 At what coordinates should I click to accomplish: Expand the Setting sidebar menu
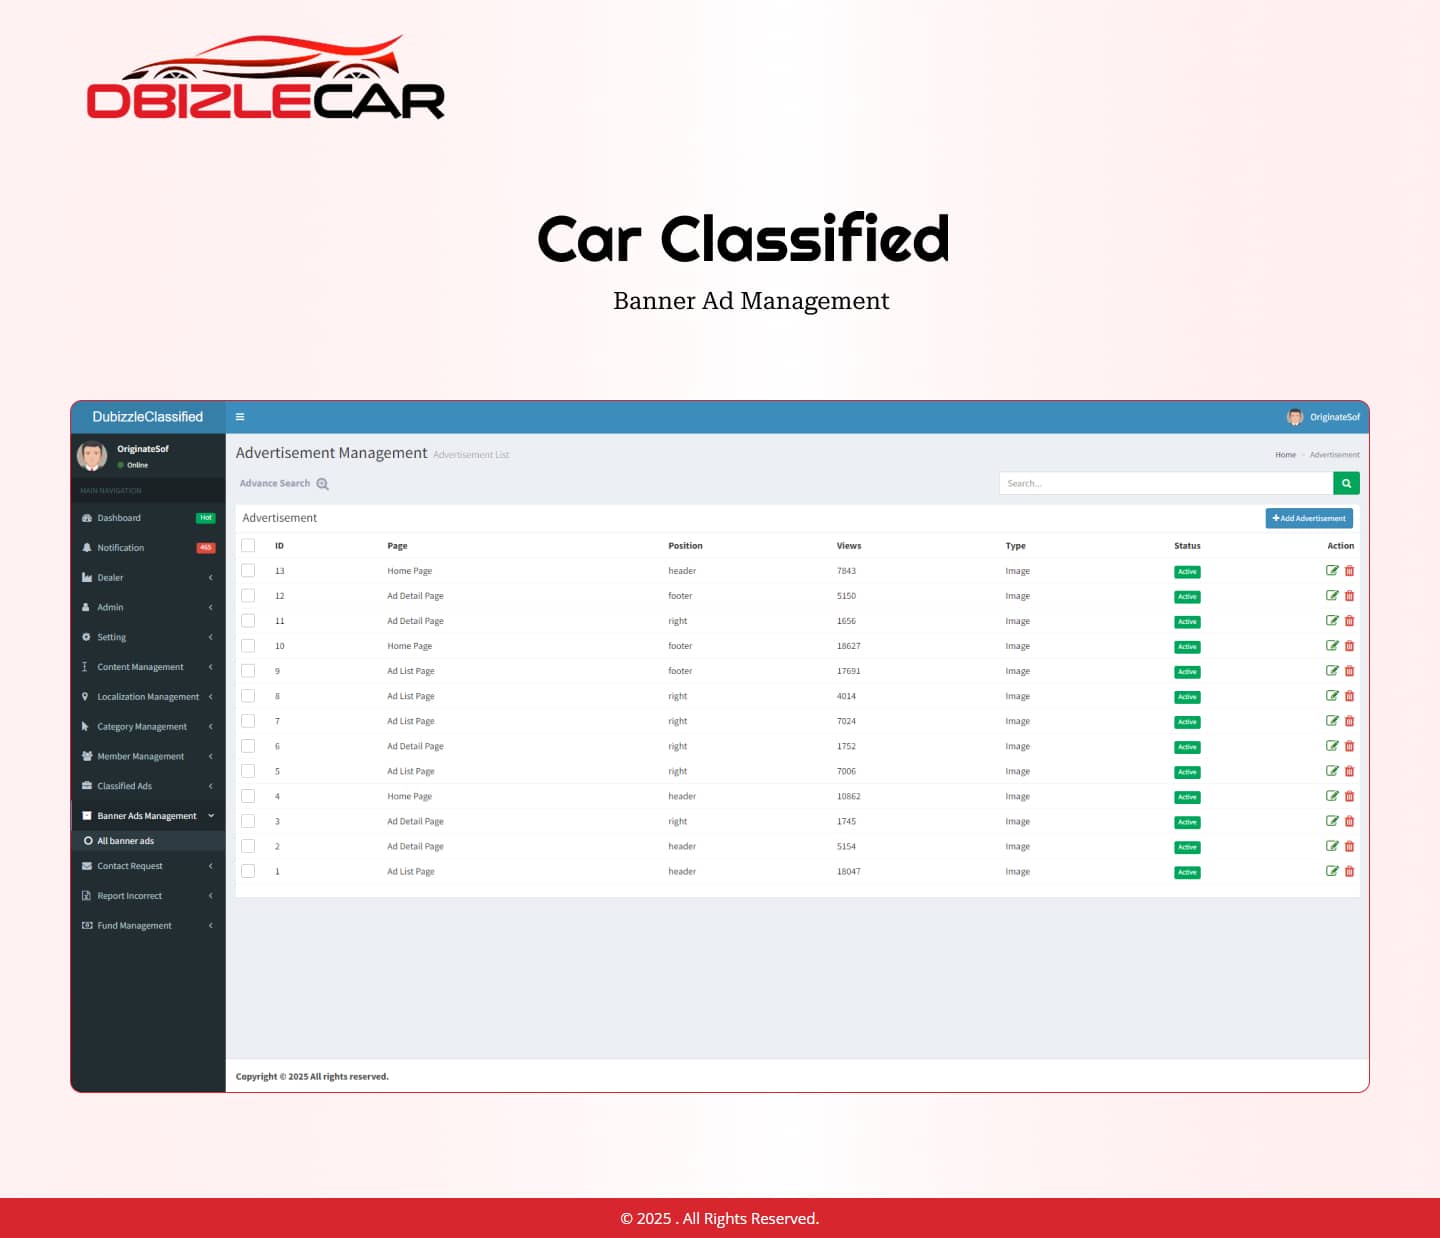148,637
